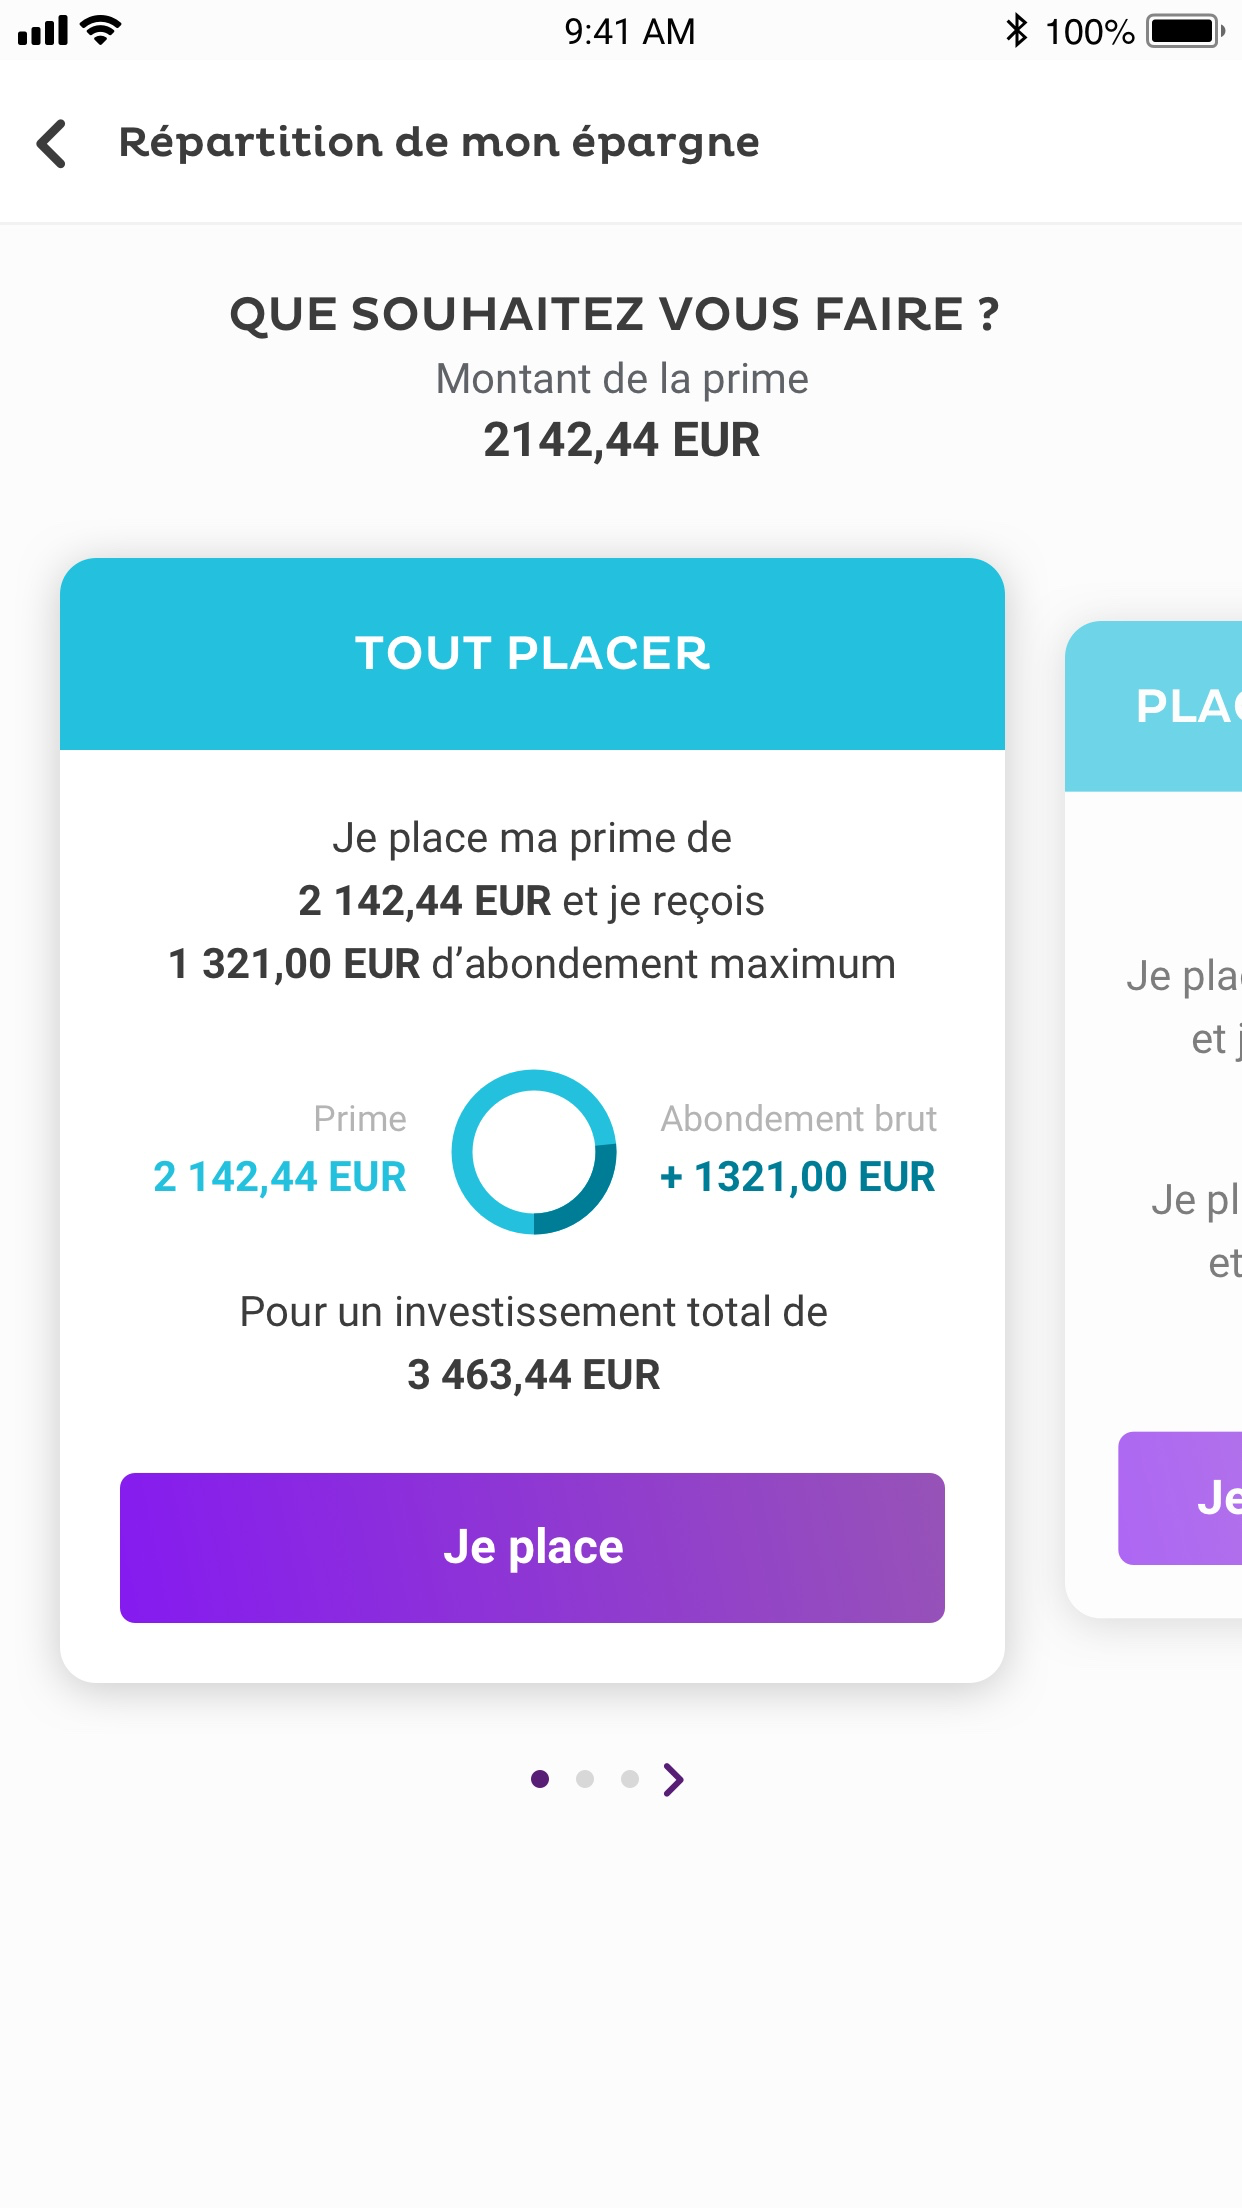Tap the prime and abondement donut chart
The height and width of the screenshot is (2208, 1242).
click(534, 1152)
